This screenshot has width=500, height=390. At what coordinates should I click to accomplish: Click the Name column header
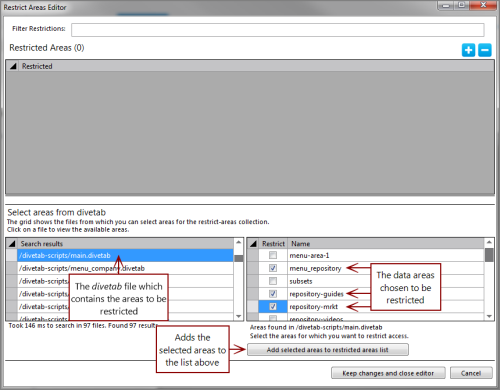tap(386, 243)
